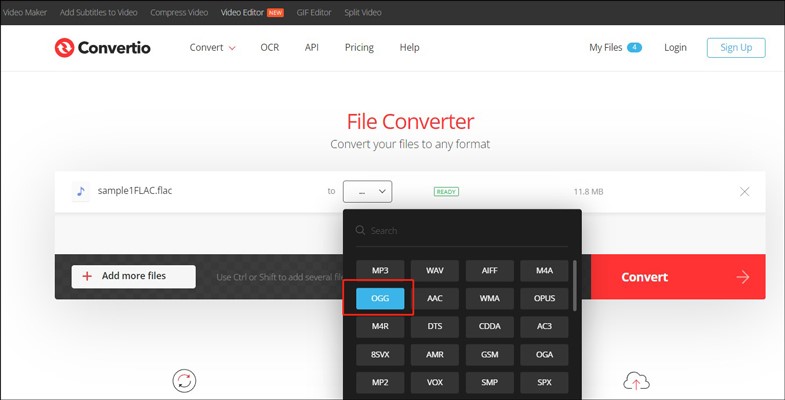Click the search magnifier icon in format list

360,230
